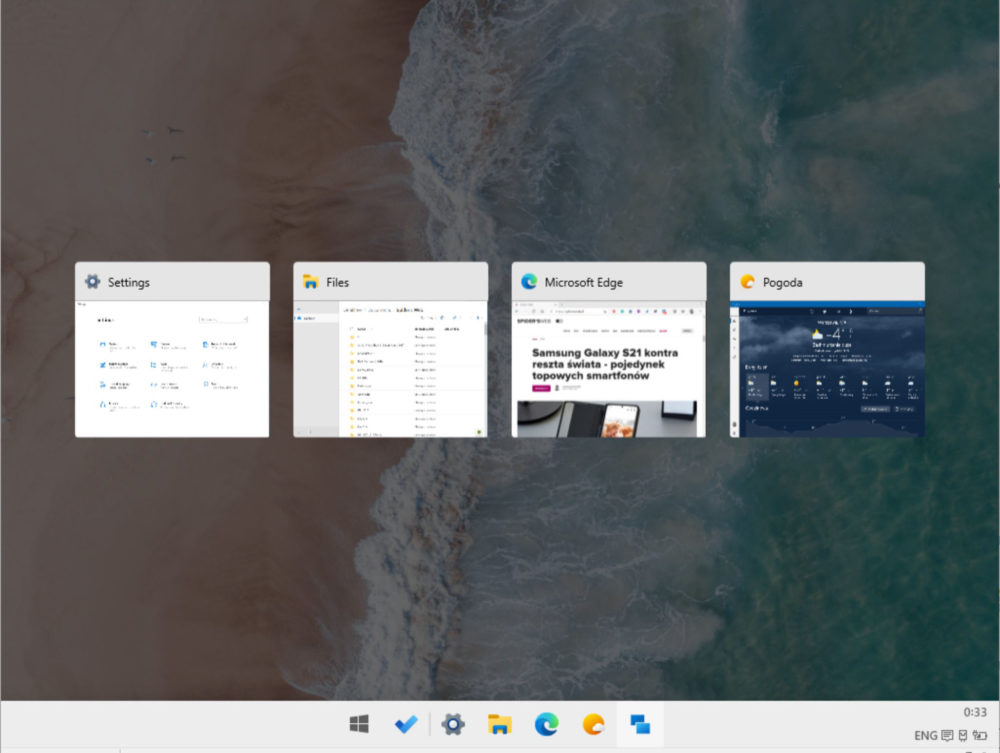Launch Microsoft Edge from the taskbar
1000x753 pixels.
tap(547, 724)
